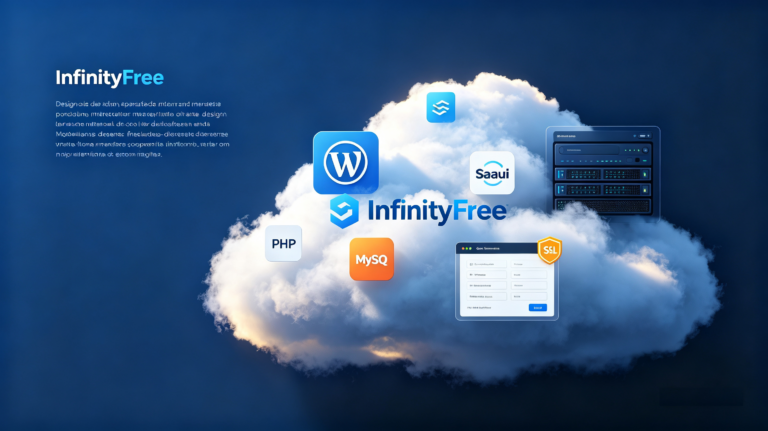Click the first input field in the form window
The width and height of the screenshot is (768, 431).
tap(487, 264)
